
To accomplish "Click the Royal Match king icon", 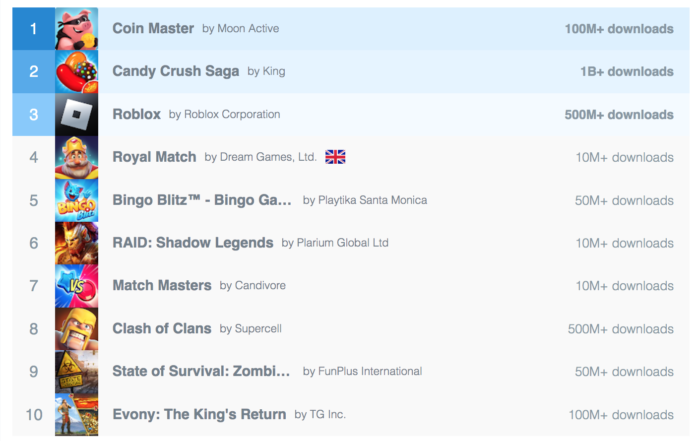I will point(76,157).
